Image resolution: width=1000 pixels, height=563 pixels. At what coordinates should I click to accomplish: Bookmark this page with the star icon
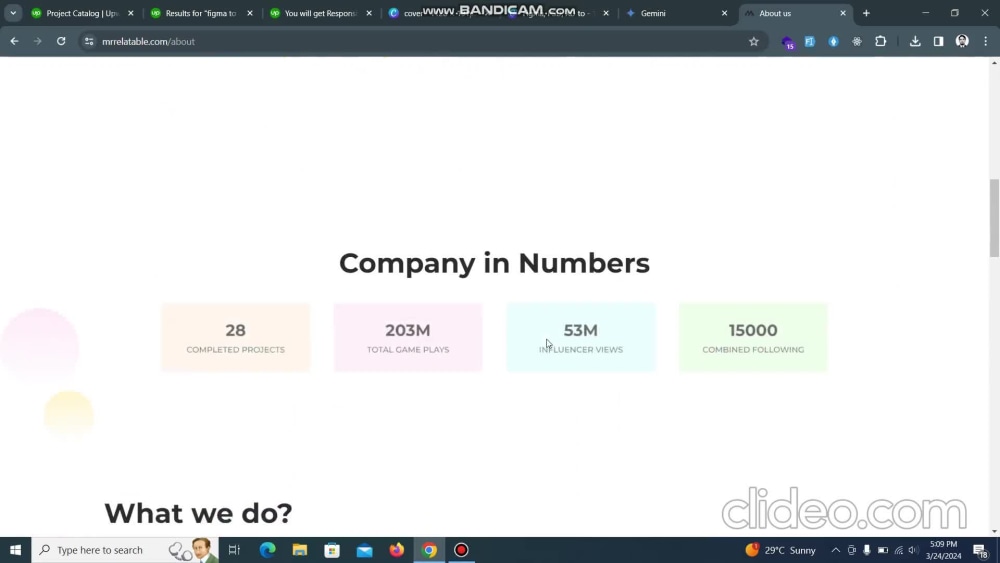(x=754, y=41)
